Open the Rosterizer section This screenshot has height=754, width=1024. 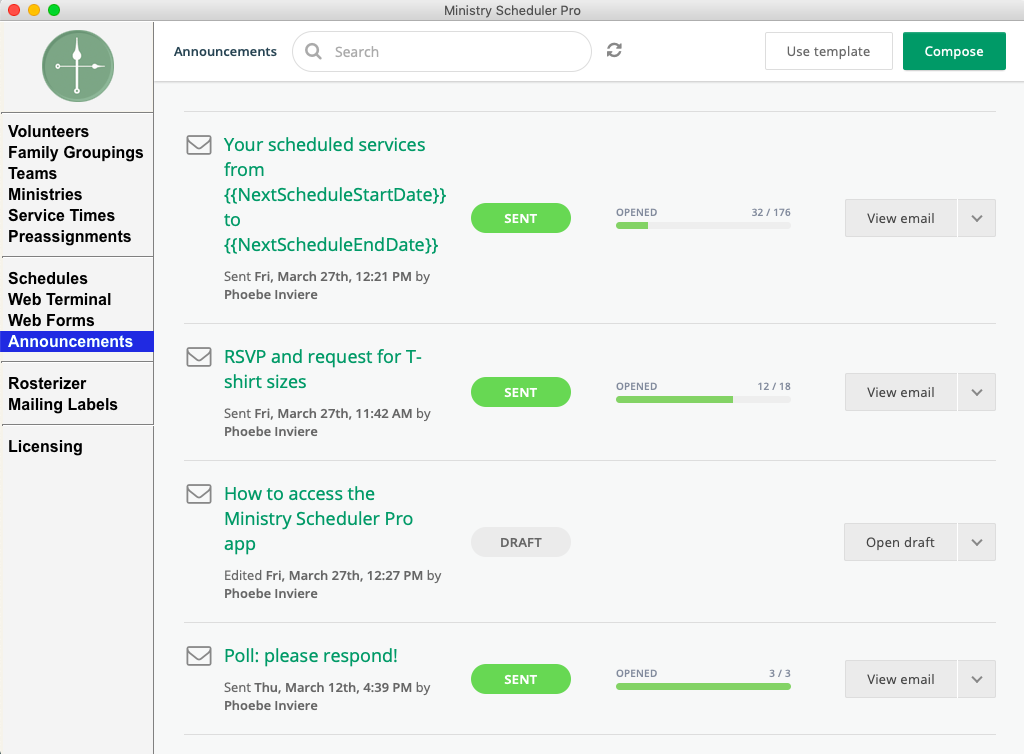[47, 383]
